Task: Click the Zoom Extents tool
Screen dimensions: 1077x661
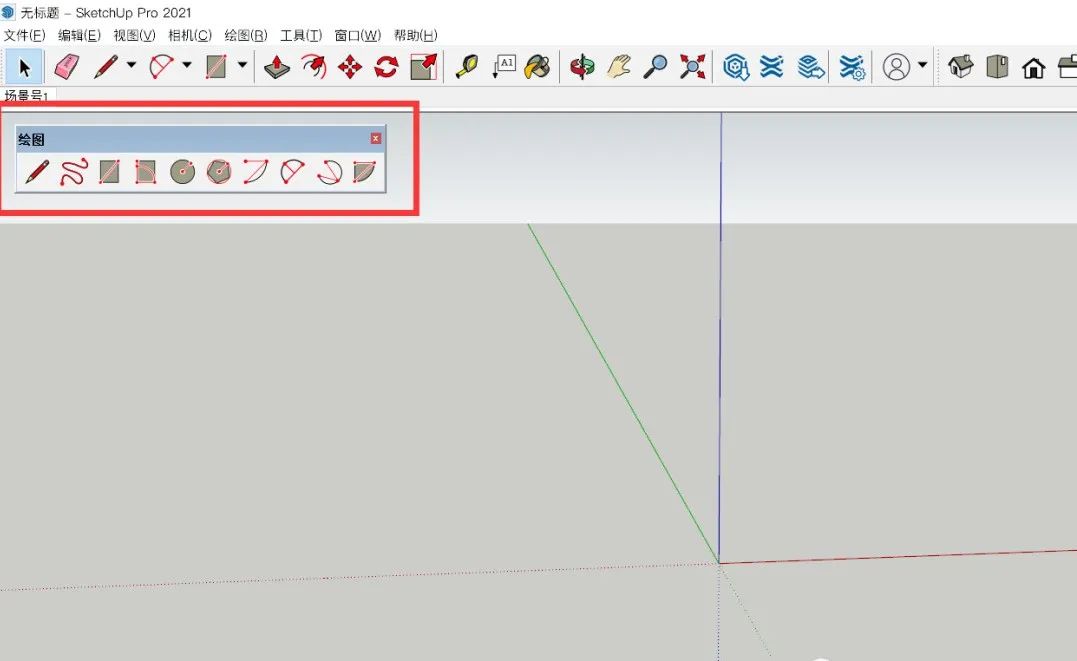Action: pyautogui.click(x=692, y=67)
